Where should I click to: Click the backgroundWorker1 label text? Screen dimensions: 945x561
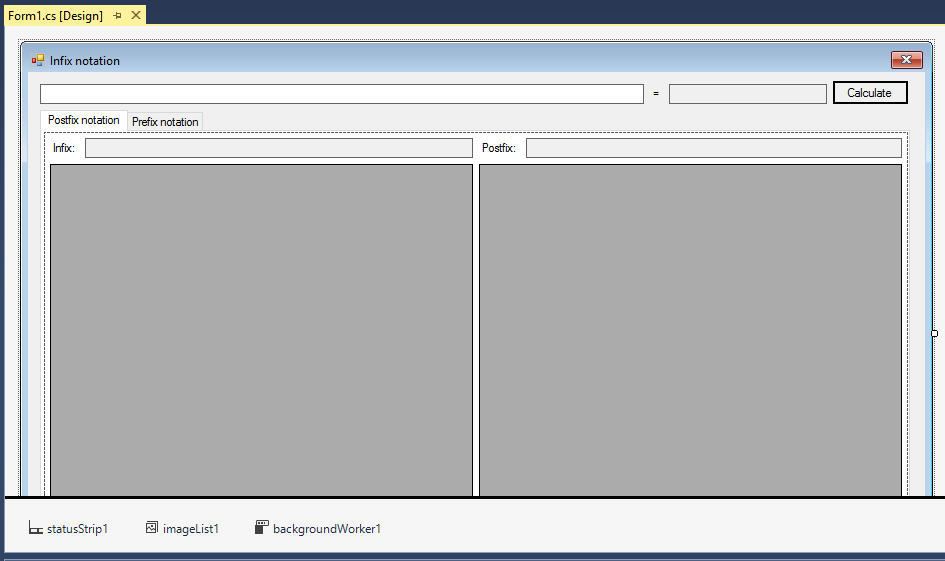coord(327,528)
